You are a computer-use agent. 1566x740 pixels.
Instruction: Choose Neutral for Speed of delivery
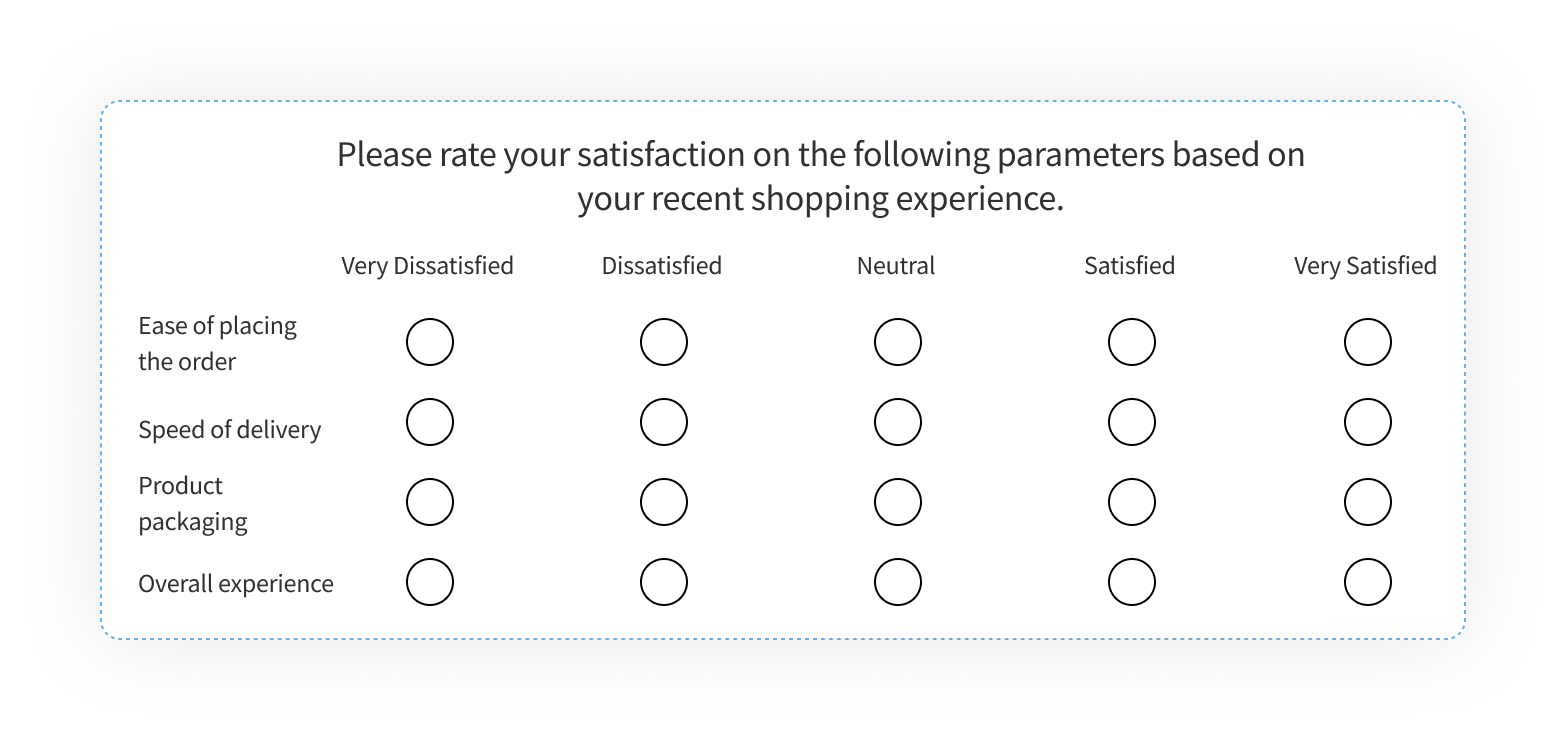pos(897,421)
